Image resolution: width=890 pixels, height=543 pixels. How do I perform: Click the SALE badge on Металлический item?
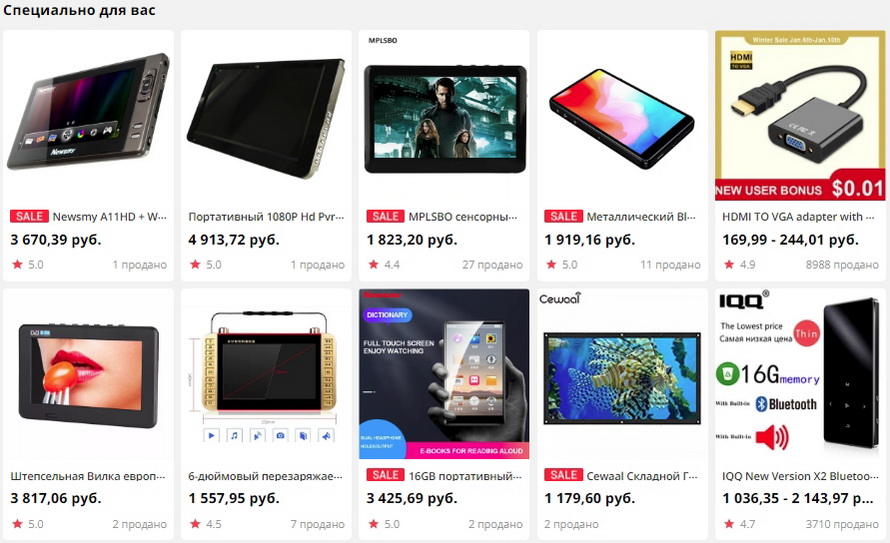coord(564,216)
